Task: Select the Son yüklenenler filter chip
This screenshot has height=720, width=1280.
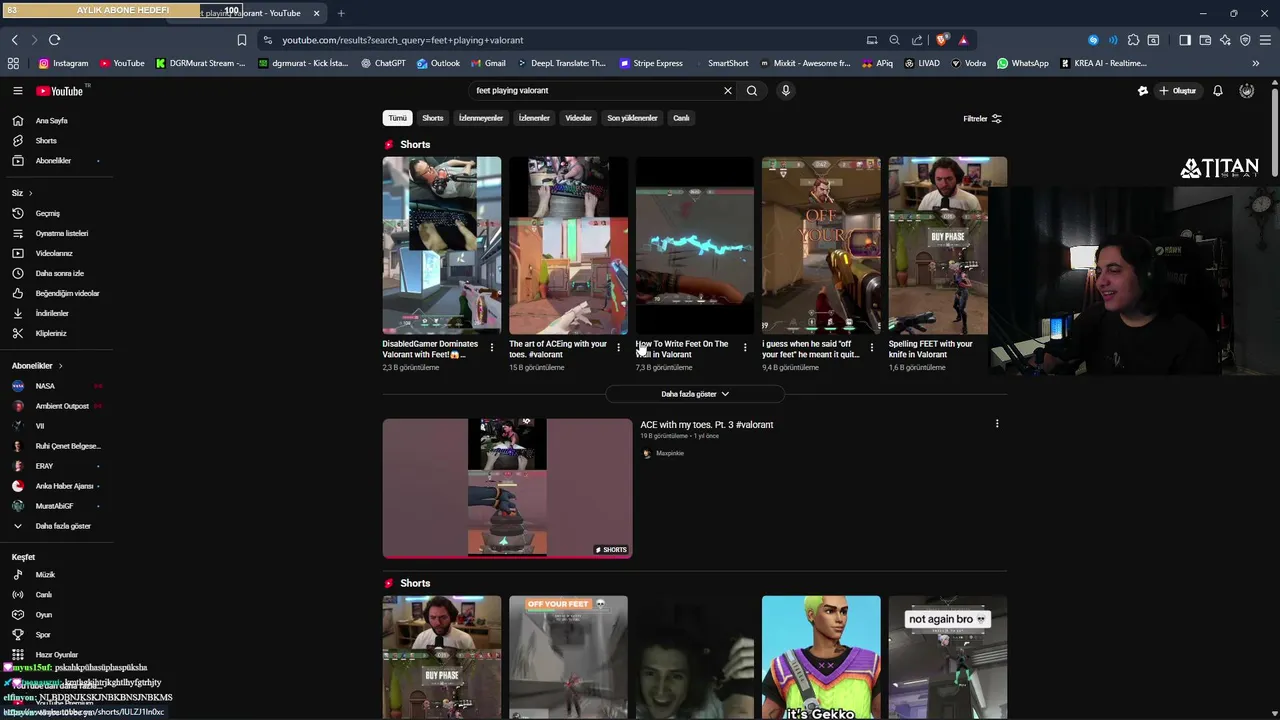Action: point(632,118)
